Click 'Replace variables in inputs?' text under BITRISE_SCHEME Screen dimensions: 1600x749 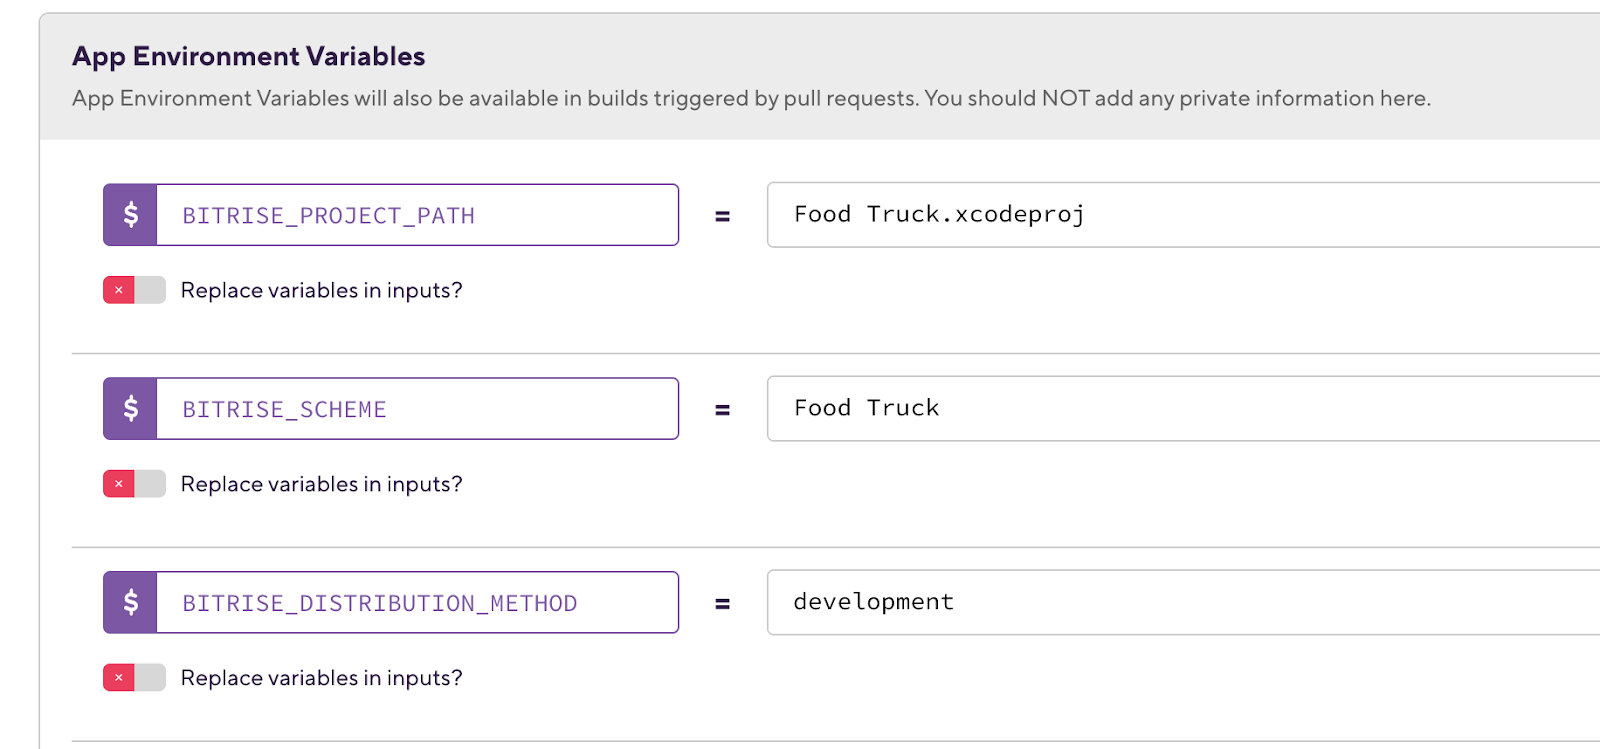[x=322, y=484]
